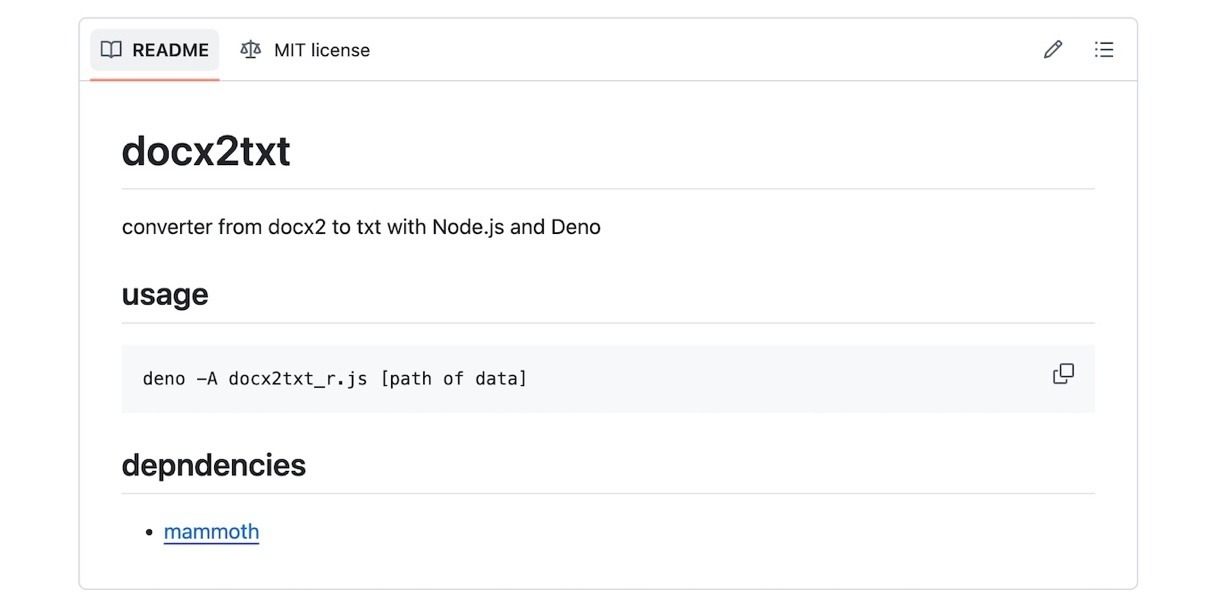This screenshot has height=610, width=1220.
Task: Click the [path of data] placeholder text
Action: click(453, 379)
